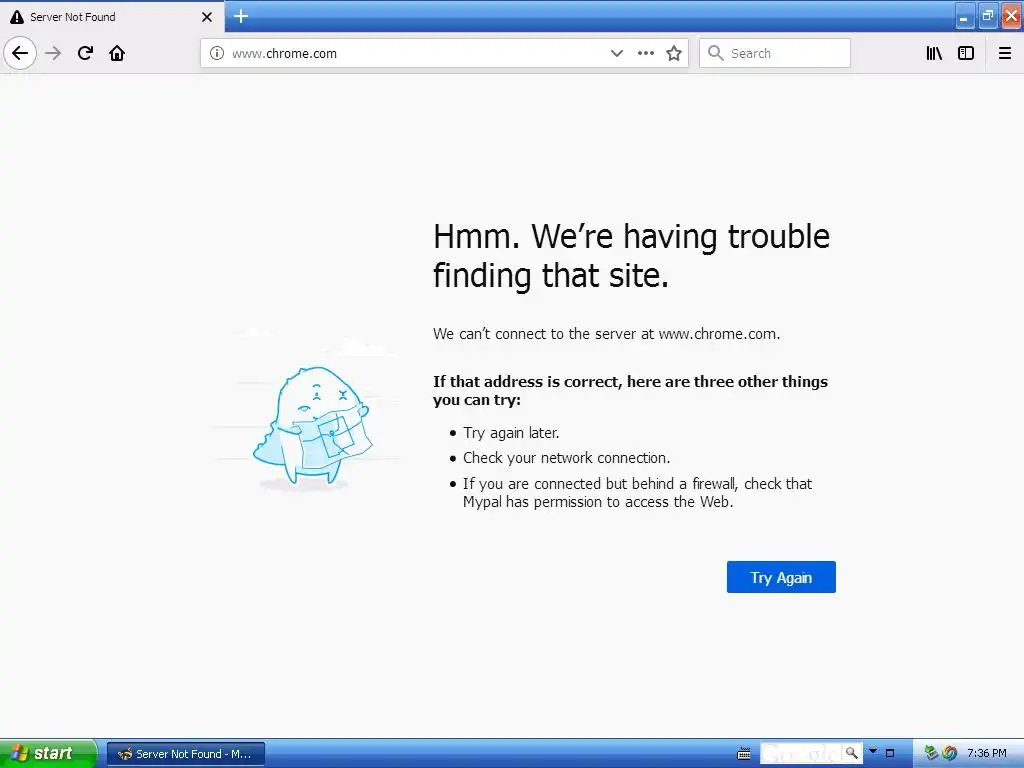Screen dimensions: 1024x768
Task: Click the deskbar window restore icon
Action: [889, 754]
